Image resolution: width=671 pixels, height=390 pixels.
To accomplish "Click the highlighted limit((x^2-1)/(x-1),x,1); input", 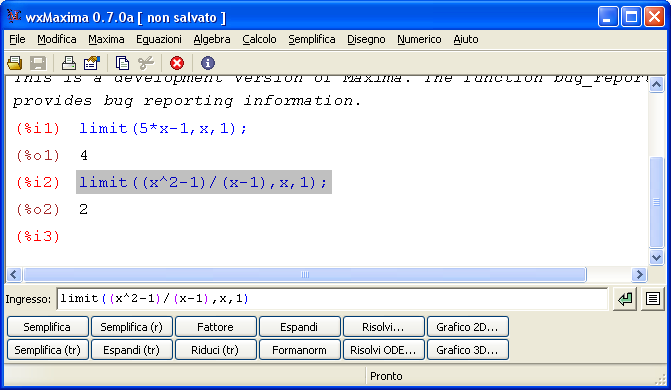I will pos(204,182).
